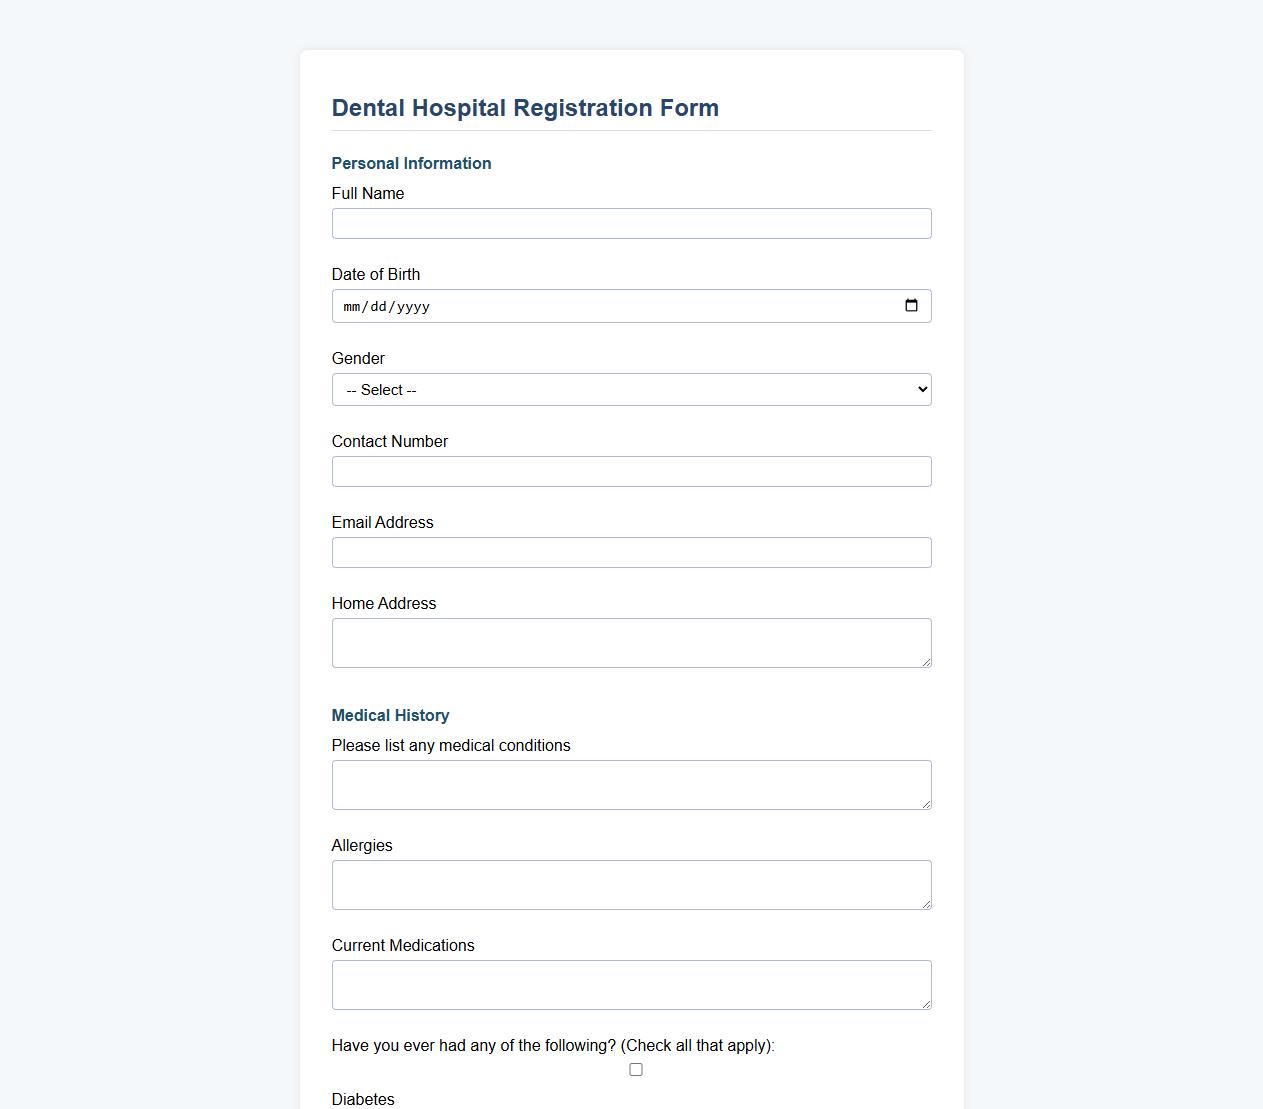
Task: Click the Gender dropdown chevron arrow
Action: [x=920, y=389]
